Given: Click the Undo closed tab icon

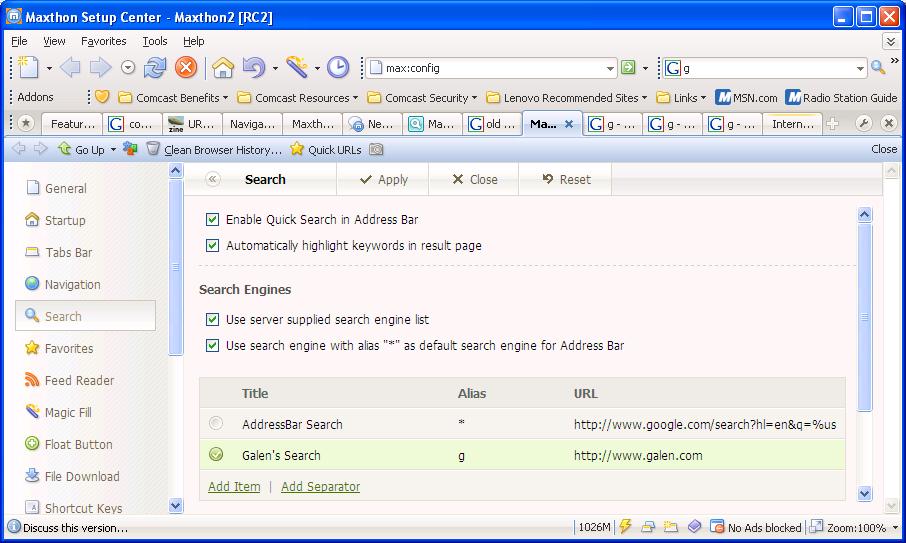Looking at the screenshot, I should (254, 68).
